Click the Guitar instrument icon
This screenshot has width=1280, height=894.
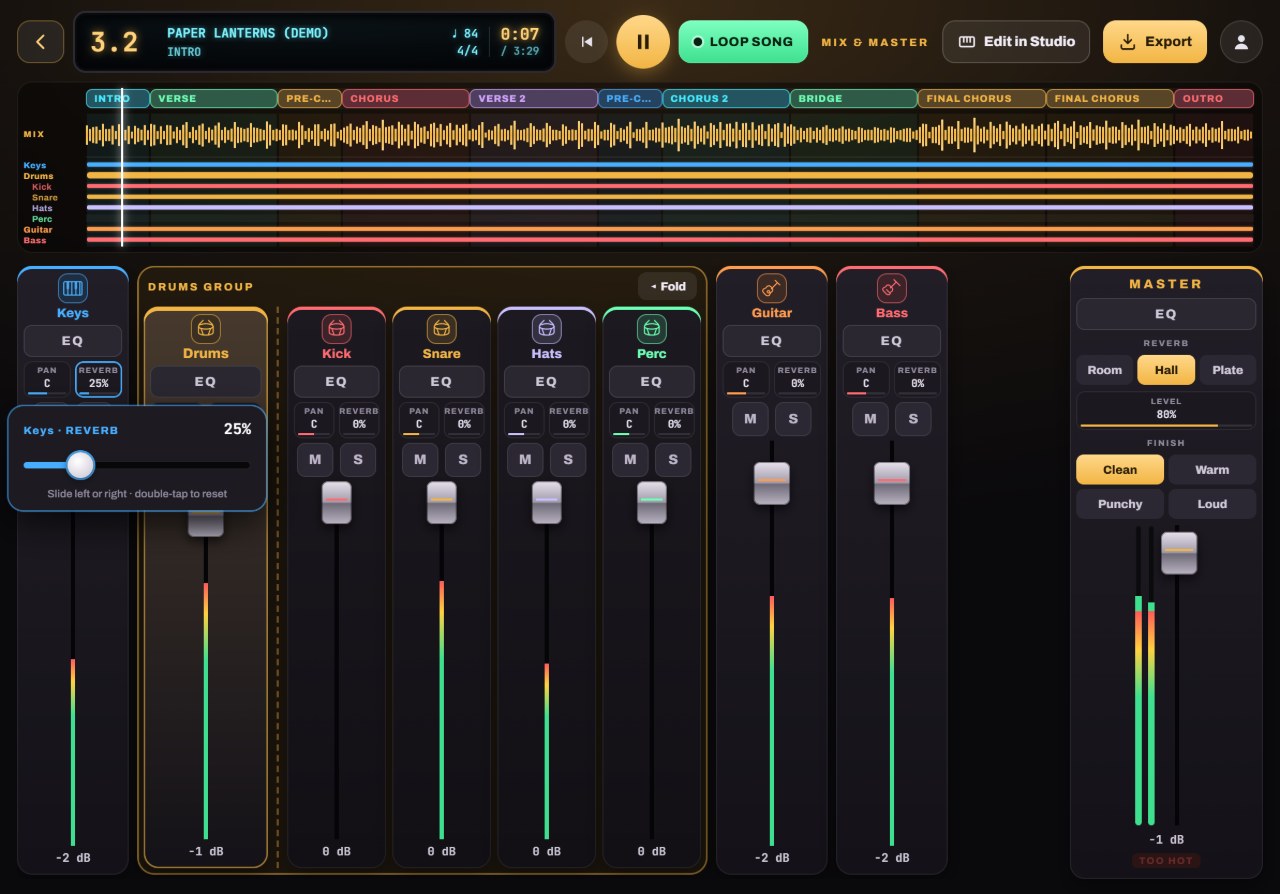click(x=772, y=289)
